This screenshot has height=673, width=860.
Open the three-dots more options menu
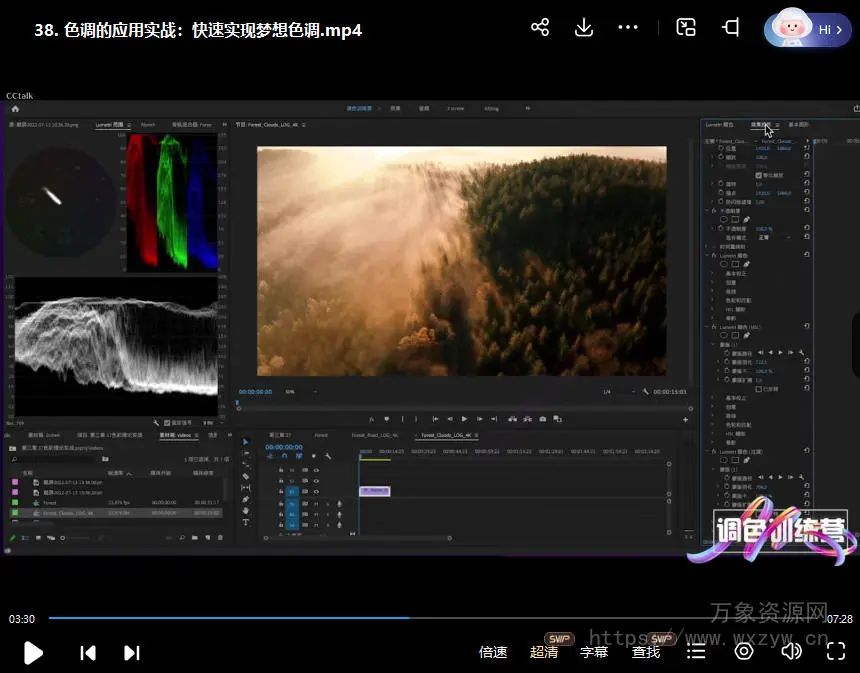point(628,28)
